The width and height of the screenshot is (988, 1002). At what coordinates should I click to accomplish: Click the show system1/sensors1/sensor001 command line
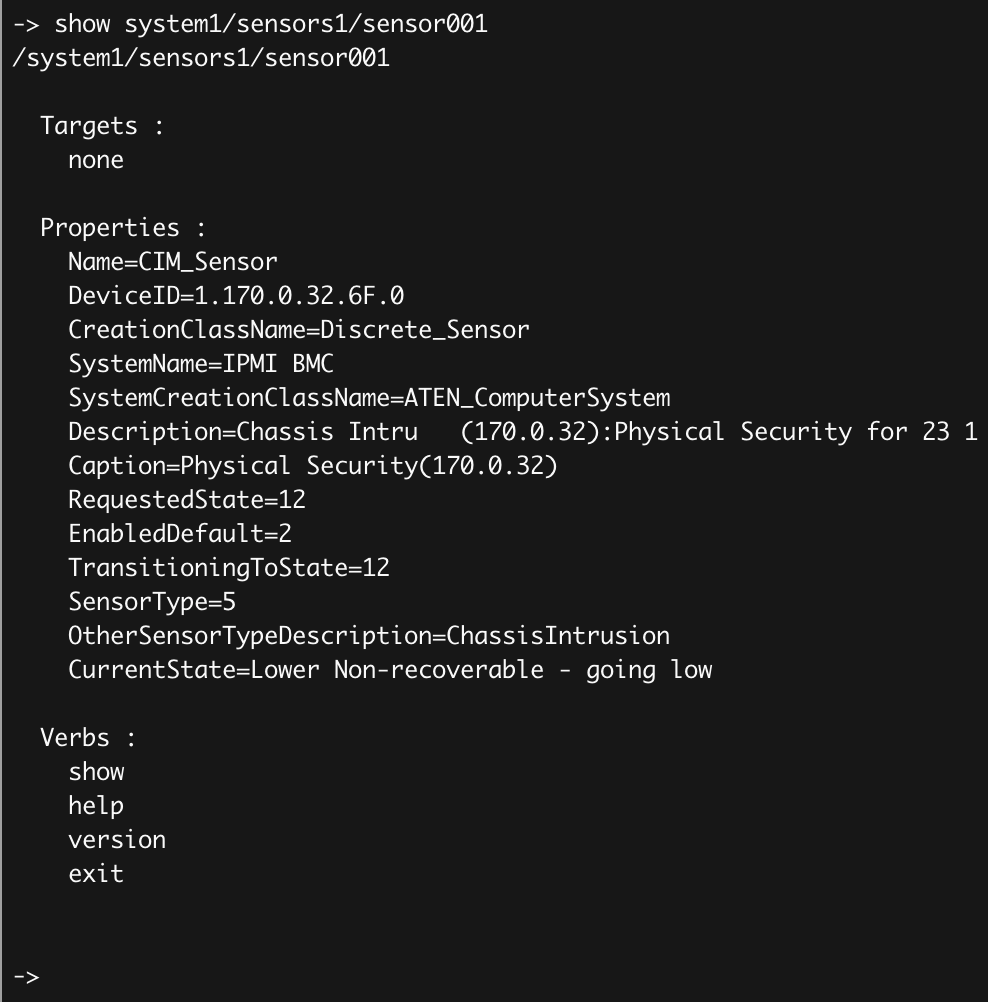tap(250, 24)
